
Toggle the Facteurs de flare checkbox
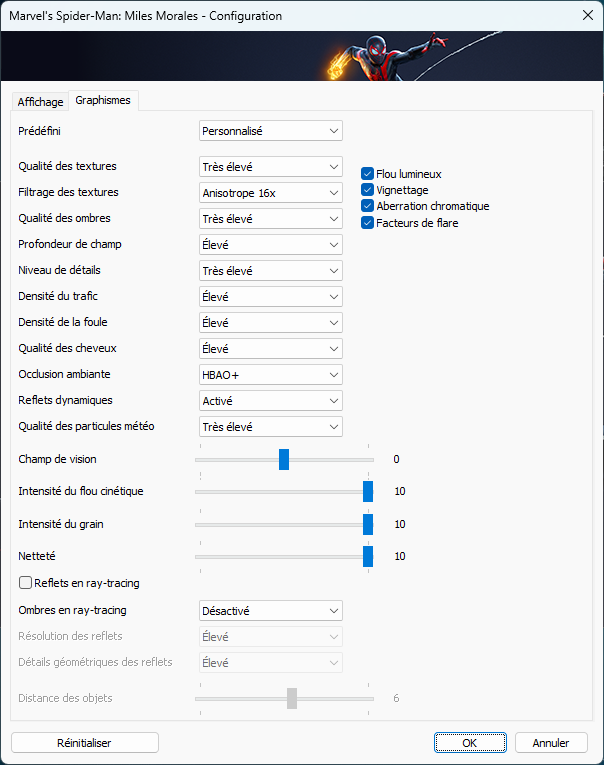(x=367, y=223)
